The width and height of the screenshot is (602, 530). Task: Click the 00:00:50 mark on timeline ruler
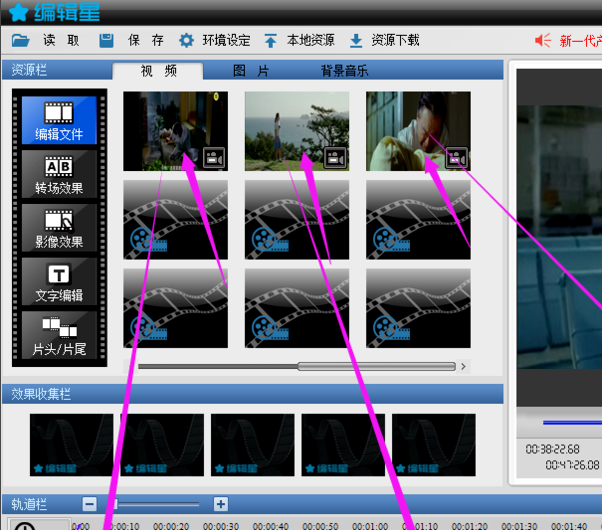320,526
